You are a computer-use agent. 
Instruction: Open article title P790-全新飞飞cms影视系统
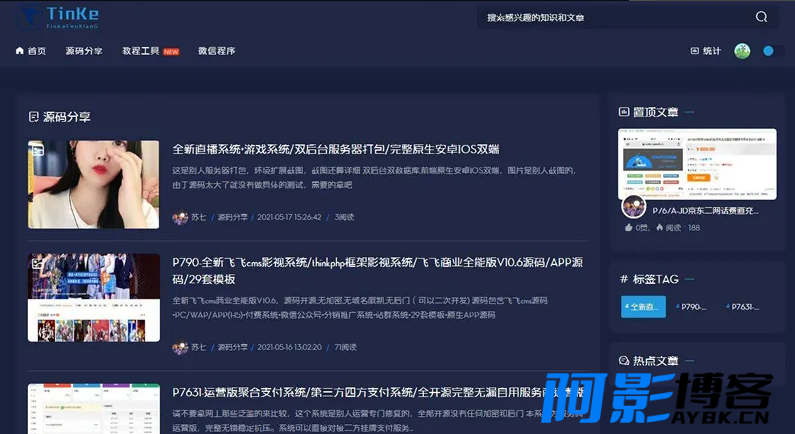(x=378, y=271)
